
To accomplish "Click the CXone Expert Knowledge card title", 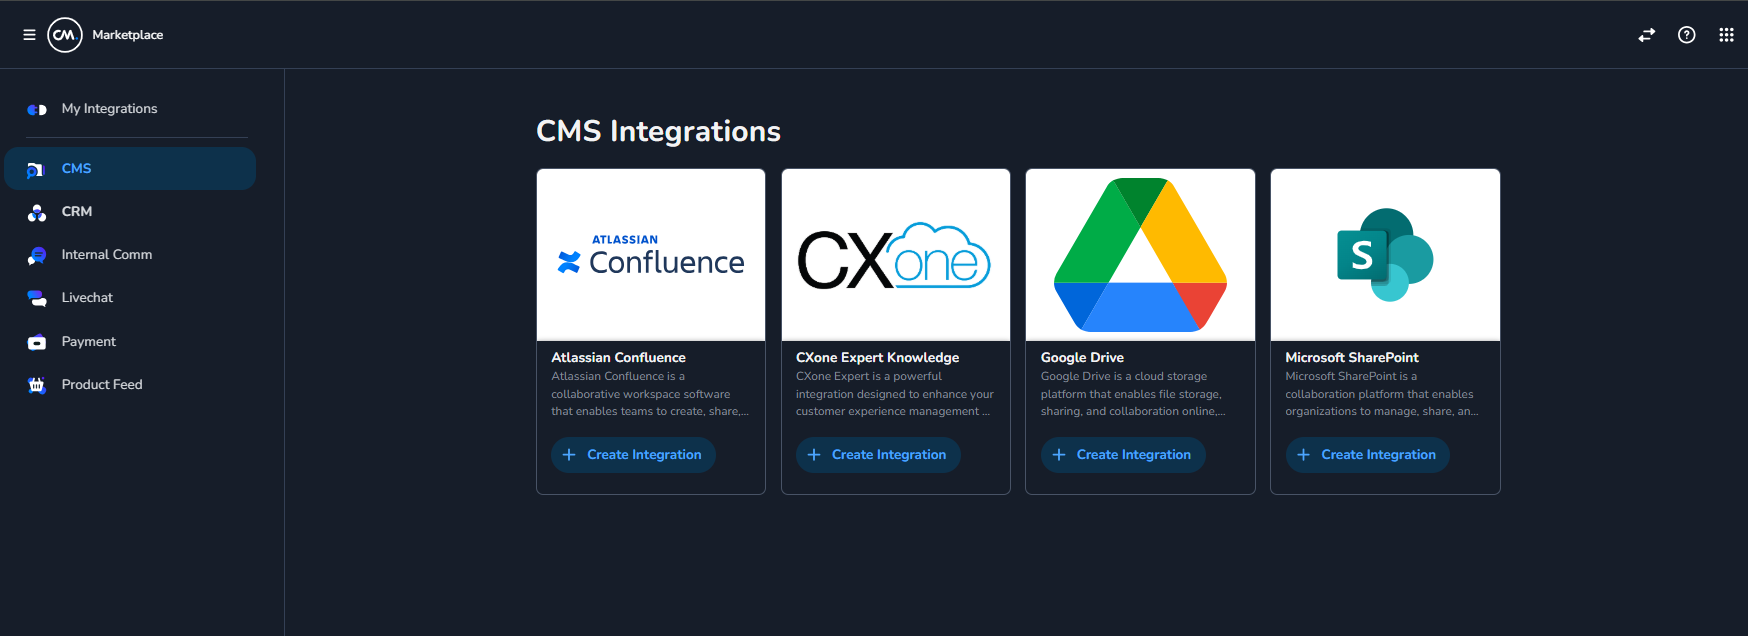I will point(877,358).
